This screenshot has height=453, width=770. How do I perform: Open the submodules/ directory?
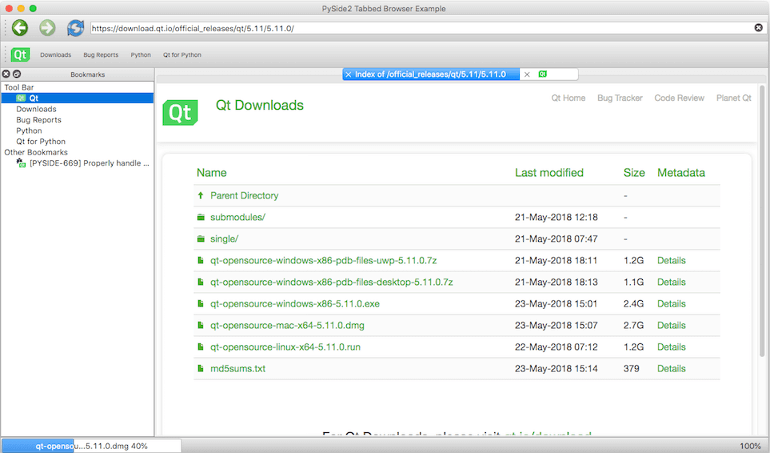238,217
